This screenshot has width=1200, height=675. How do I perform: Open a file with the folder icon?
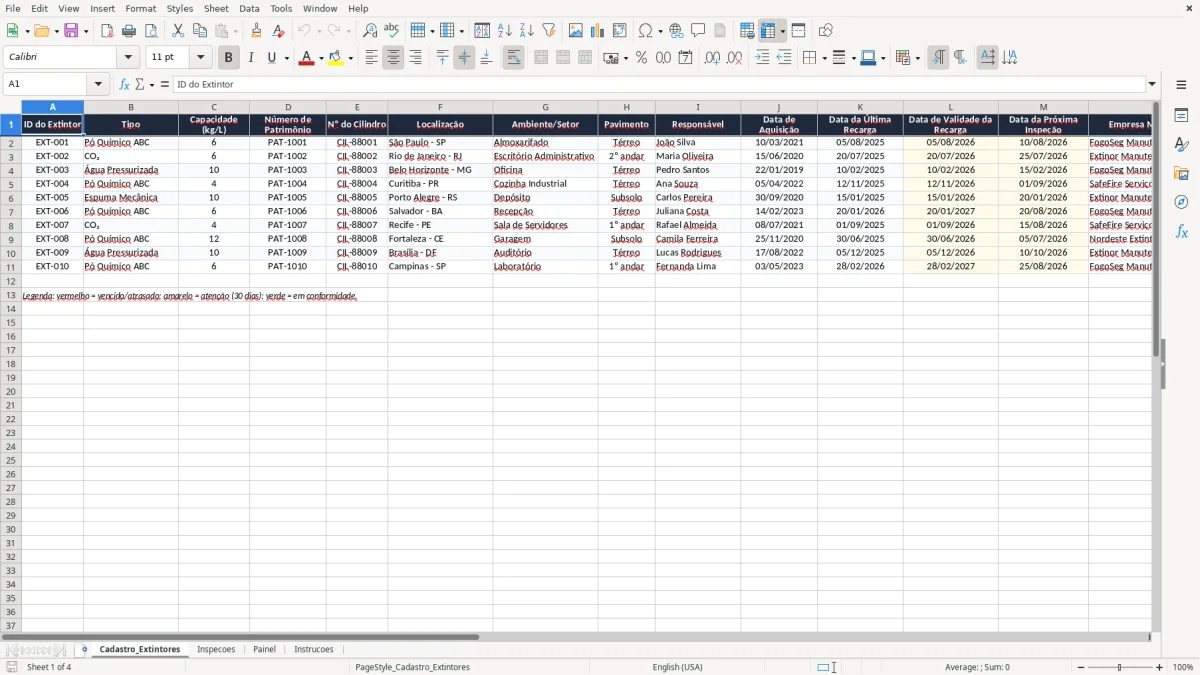40,31
